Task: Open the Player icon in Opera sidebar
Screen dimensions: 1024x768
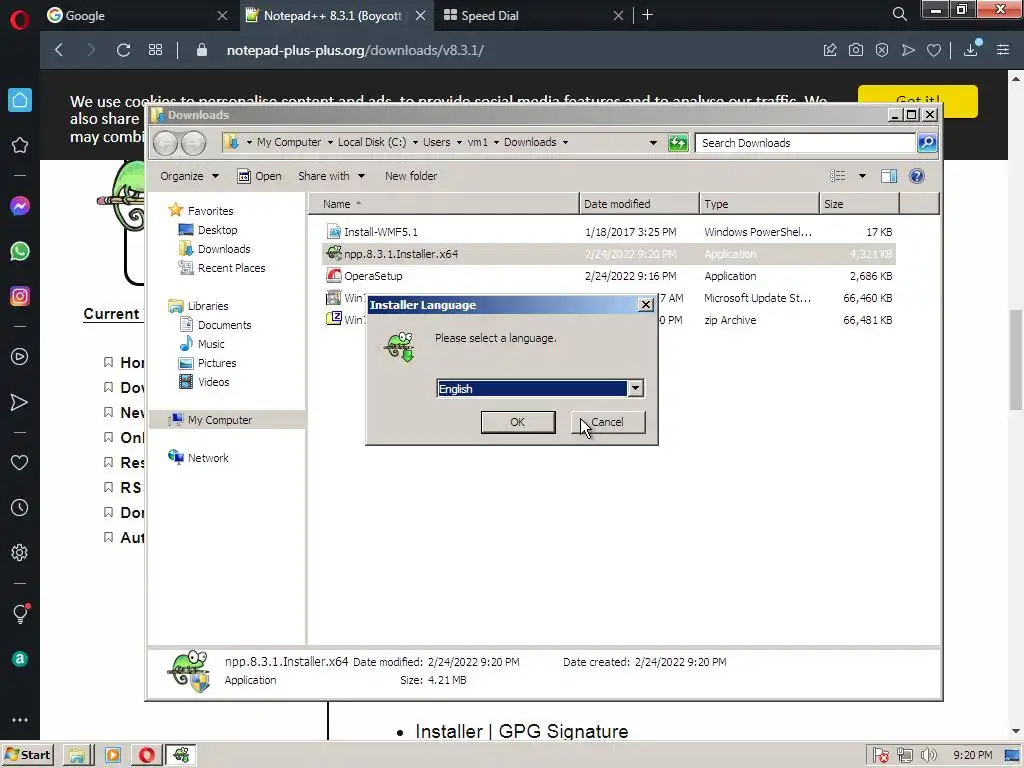Action: coord(20,357)
